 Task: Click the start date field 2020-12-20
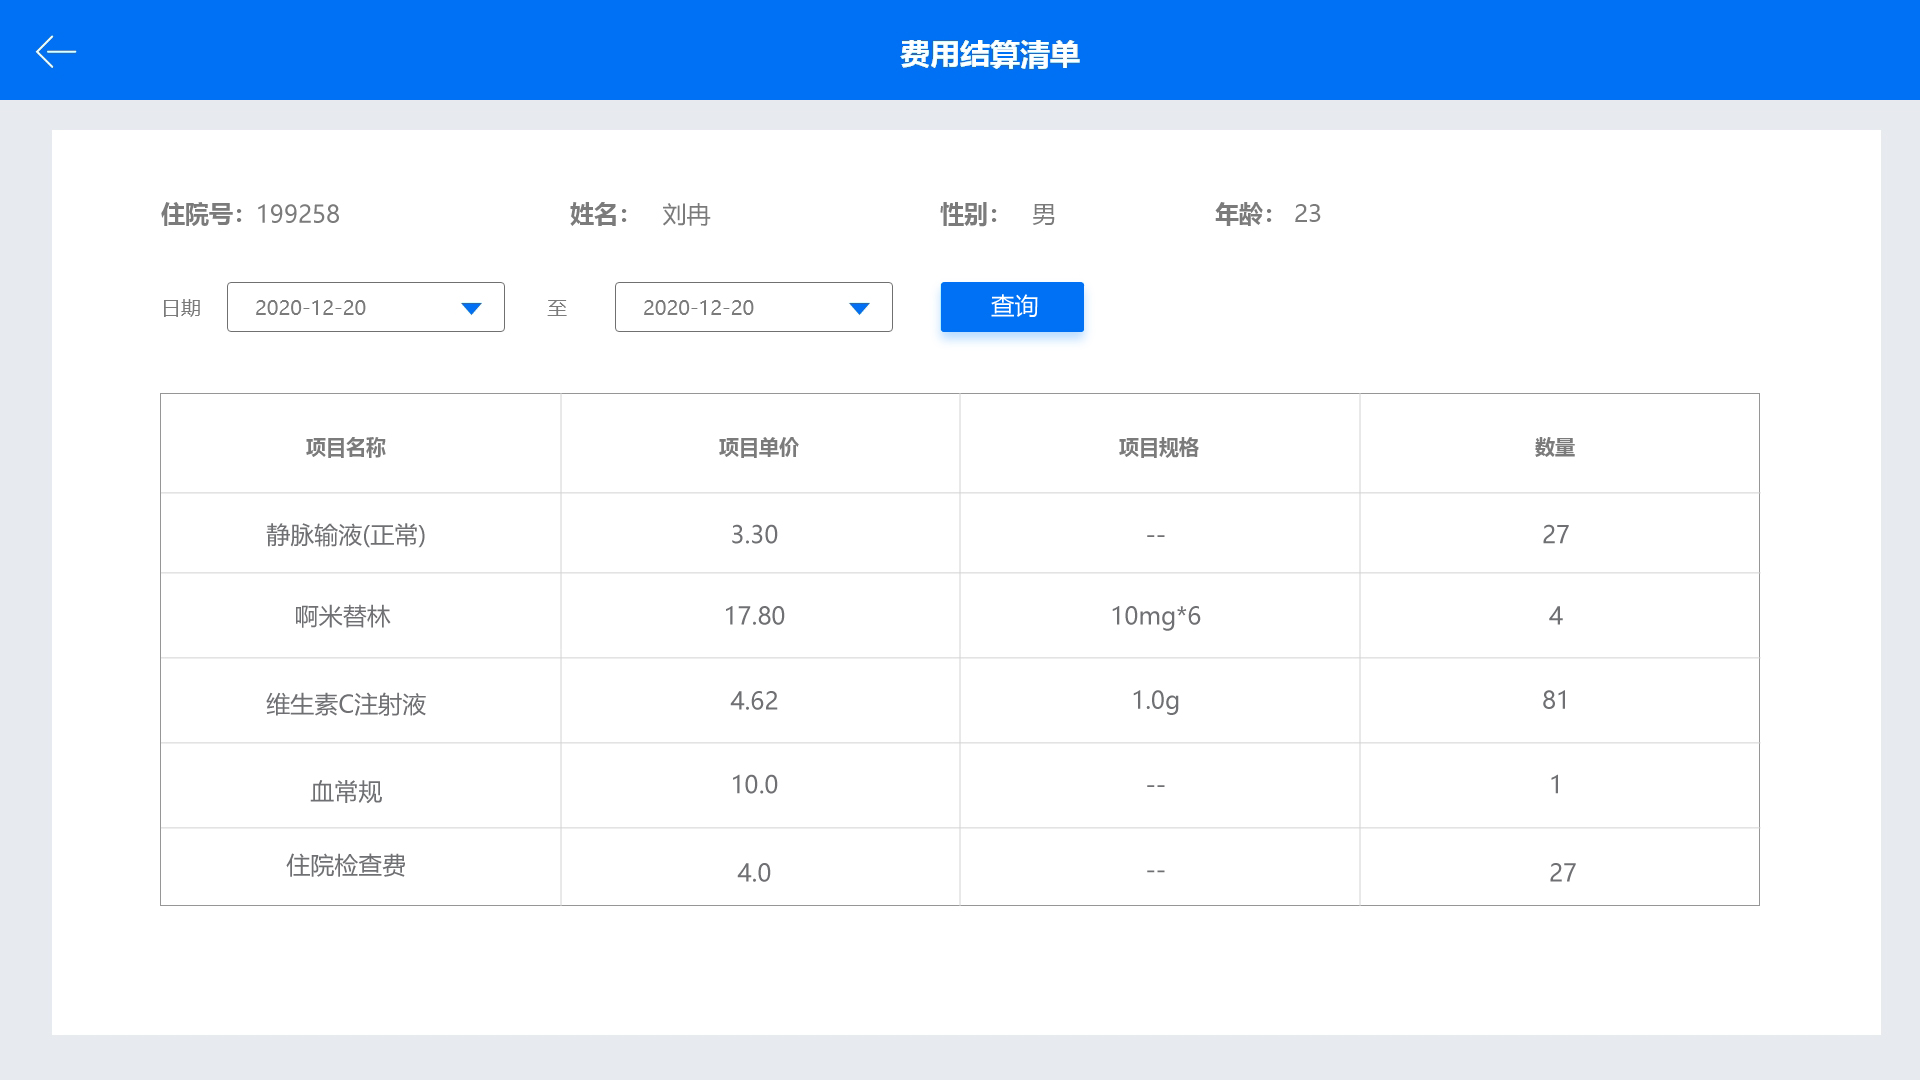click(366, 307)
